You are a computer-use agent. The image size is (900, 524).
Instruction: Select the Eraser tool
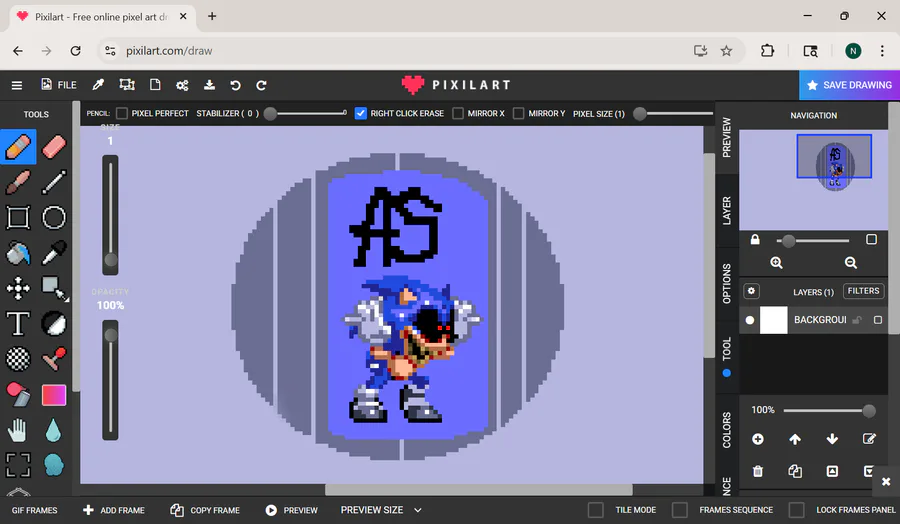click(54, 147)
